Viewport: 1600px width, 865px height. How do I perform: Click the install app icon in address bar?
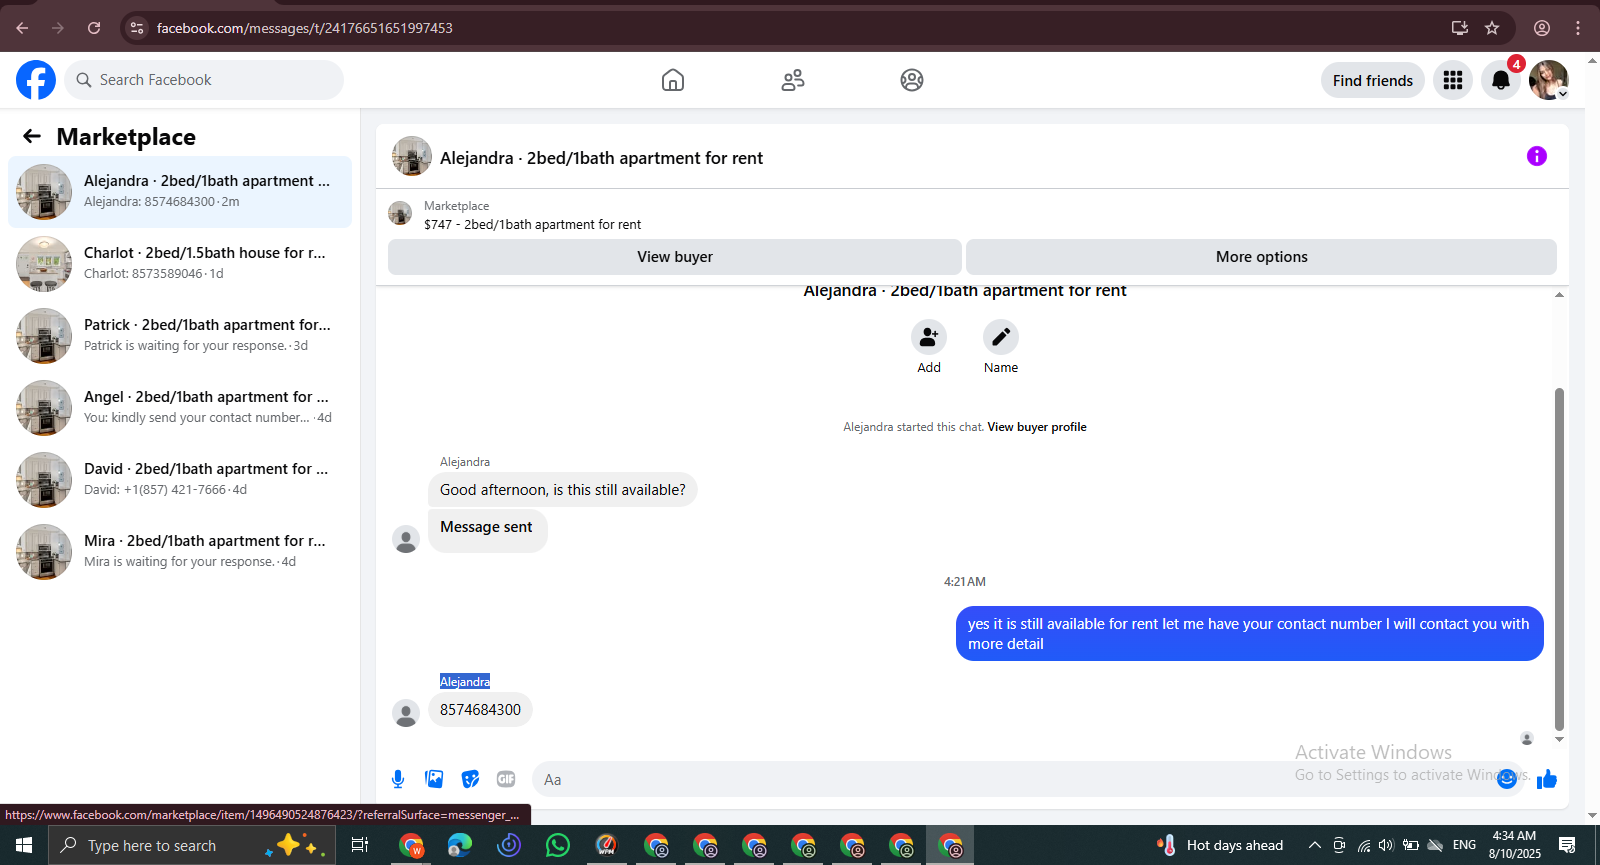1460,28
